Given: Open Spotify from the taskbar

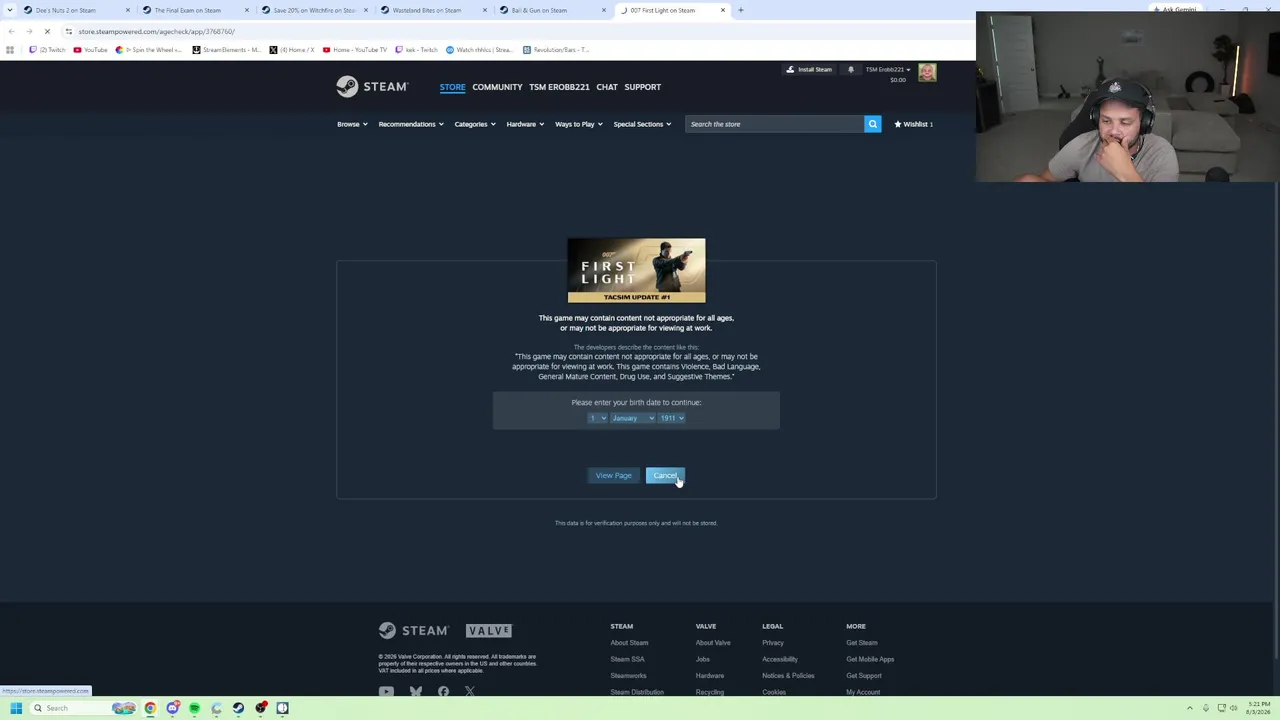Looking at the screenshot, I should click(195, 708).
